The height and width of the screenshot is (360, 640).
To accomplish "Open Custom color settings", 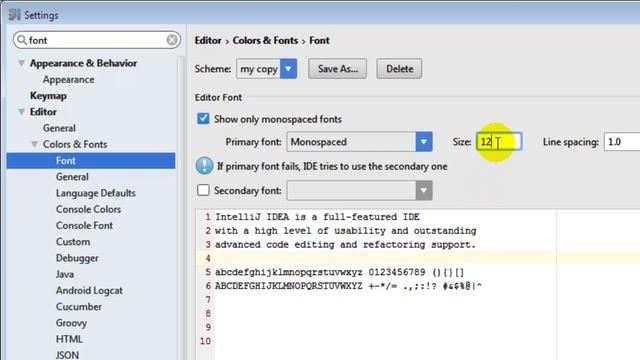I will [x=73, y=242].
